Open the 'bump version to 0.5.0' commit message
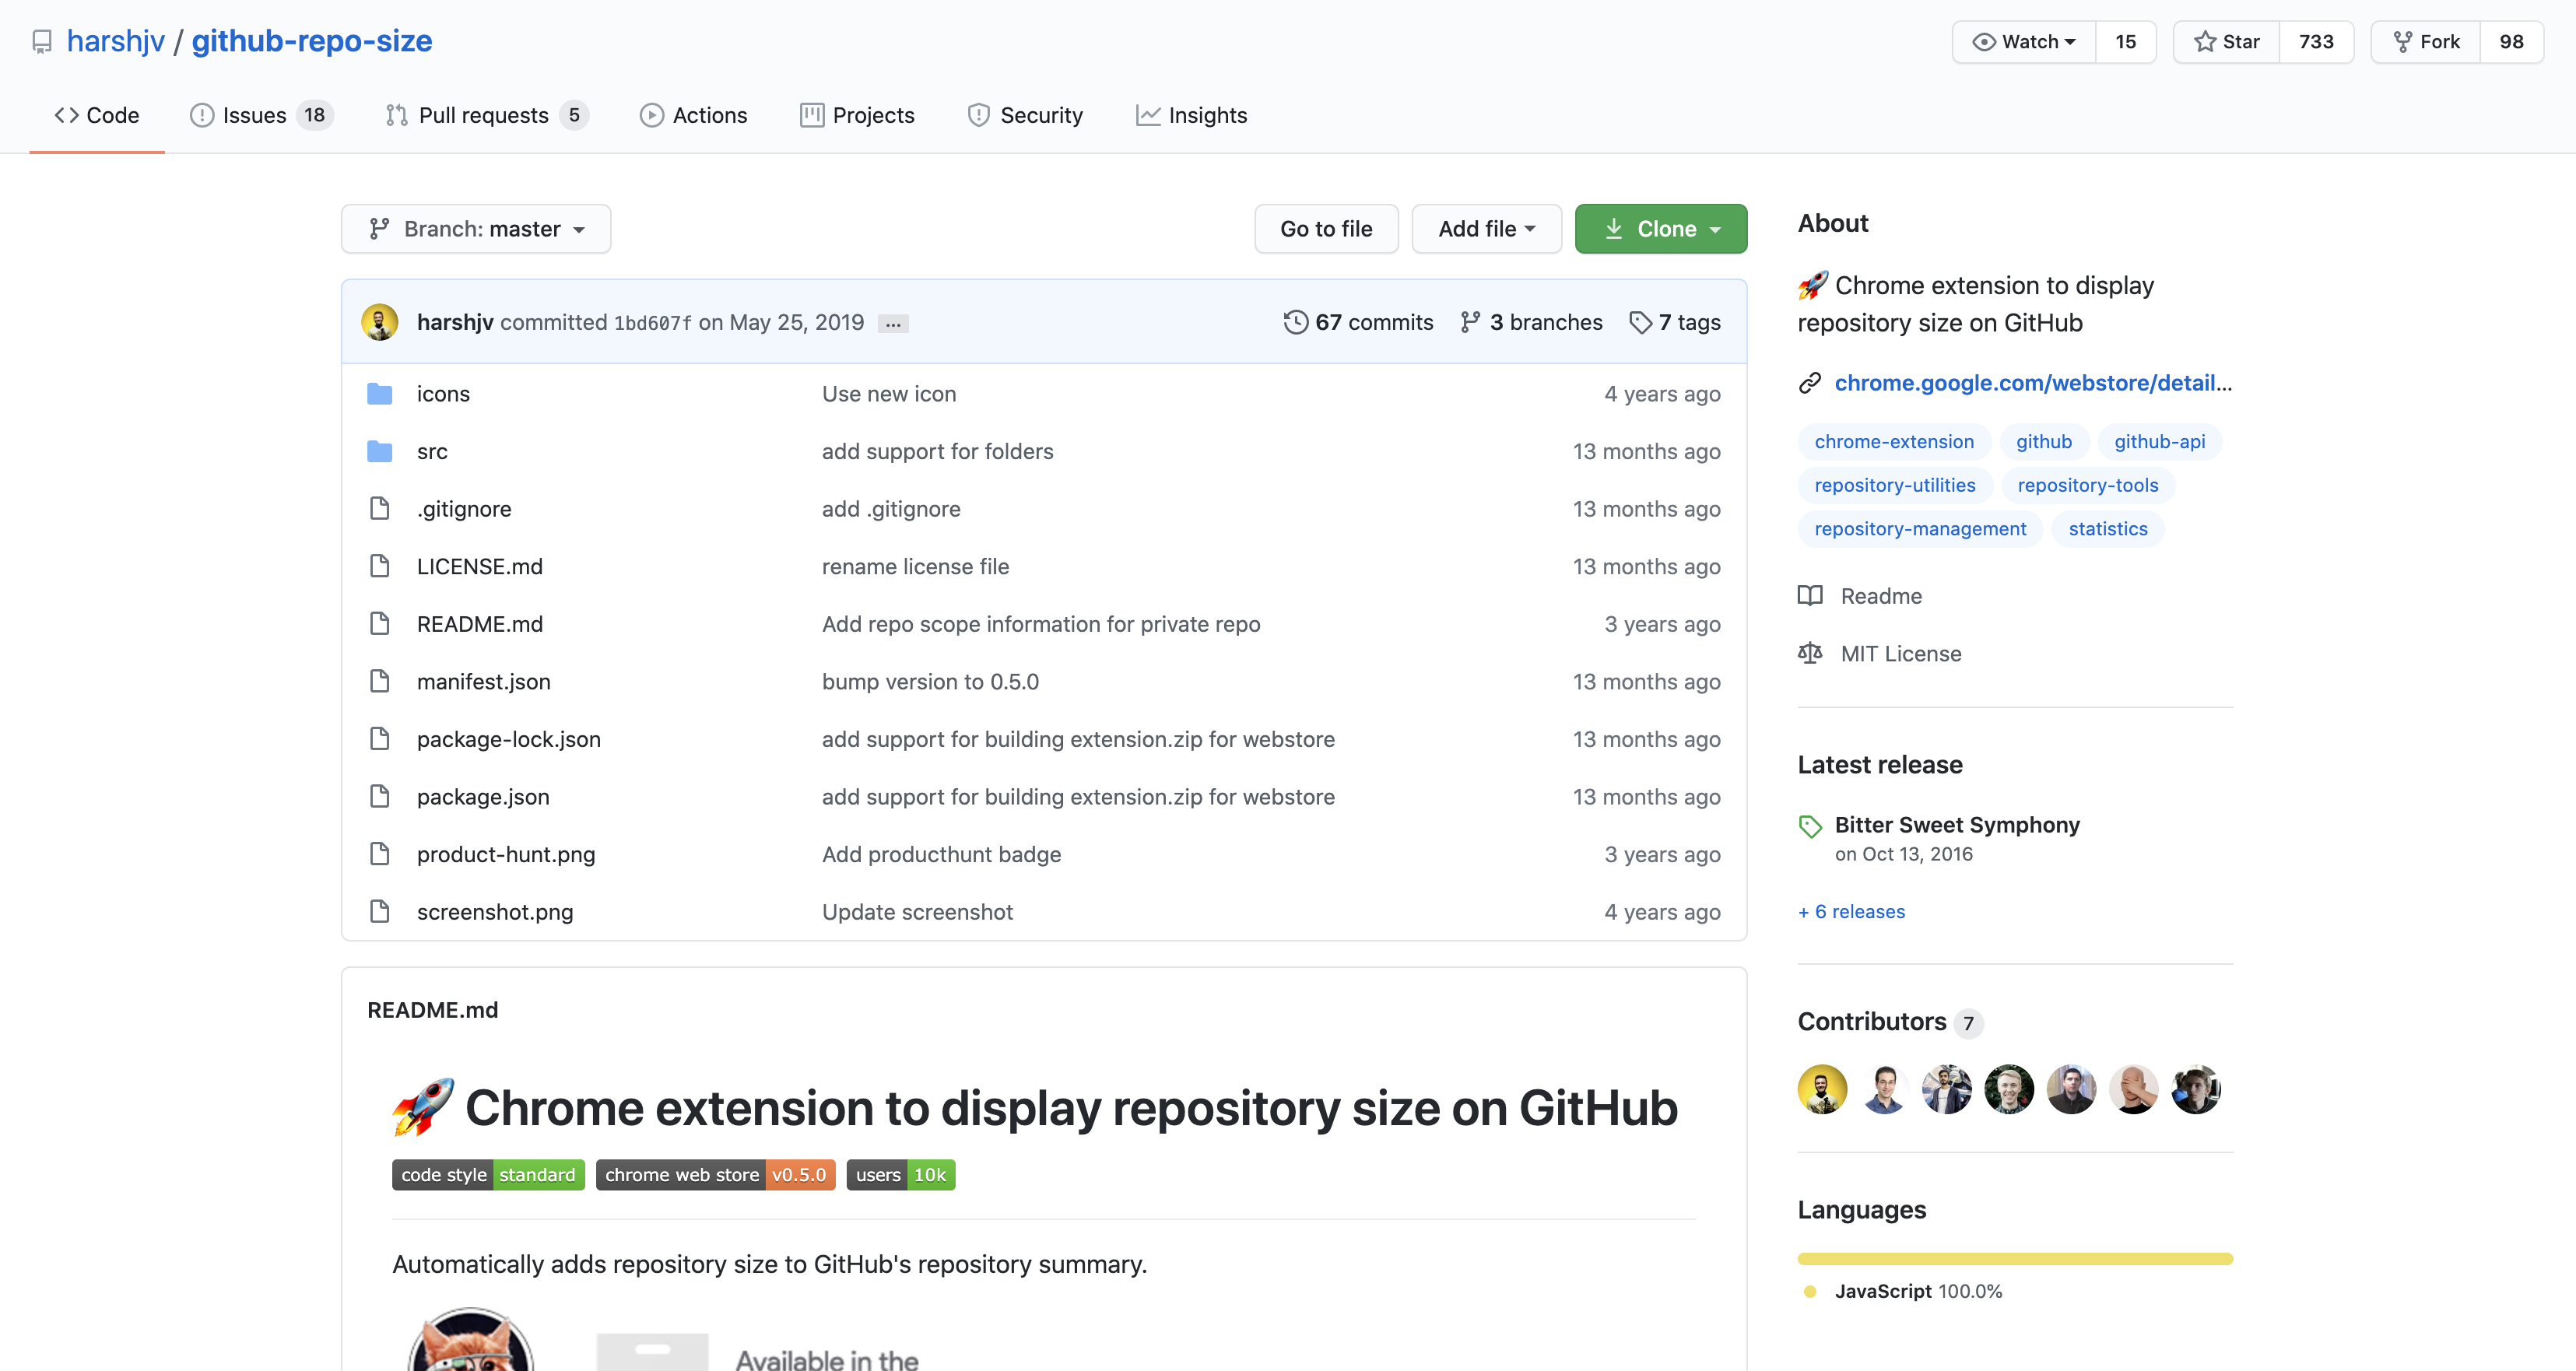 point(930,682)
